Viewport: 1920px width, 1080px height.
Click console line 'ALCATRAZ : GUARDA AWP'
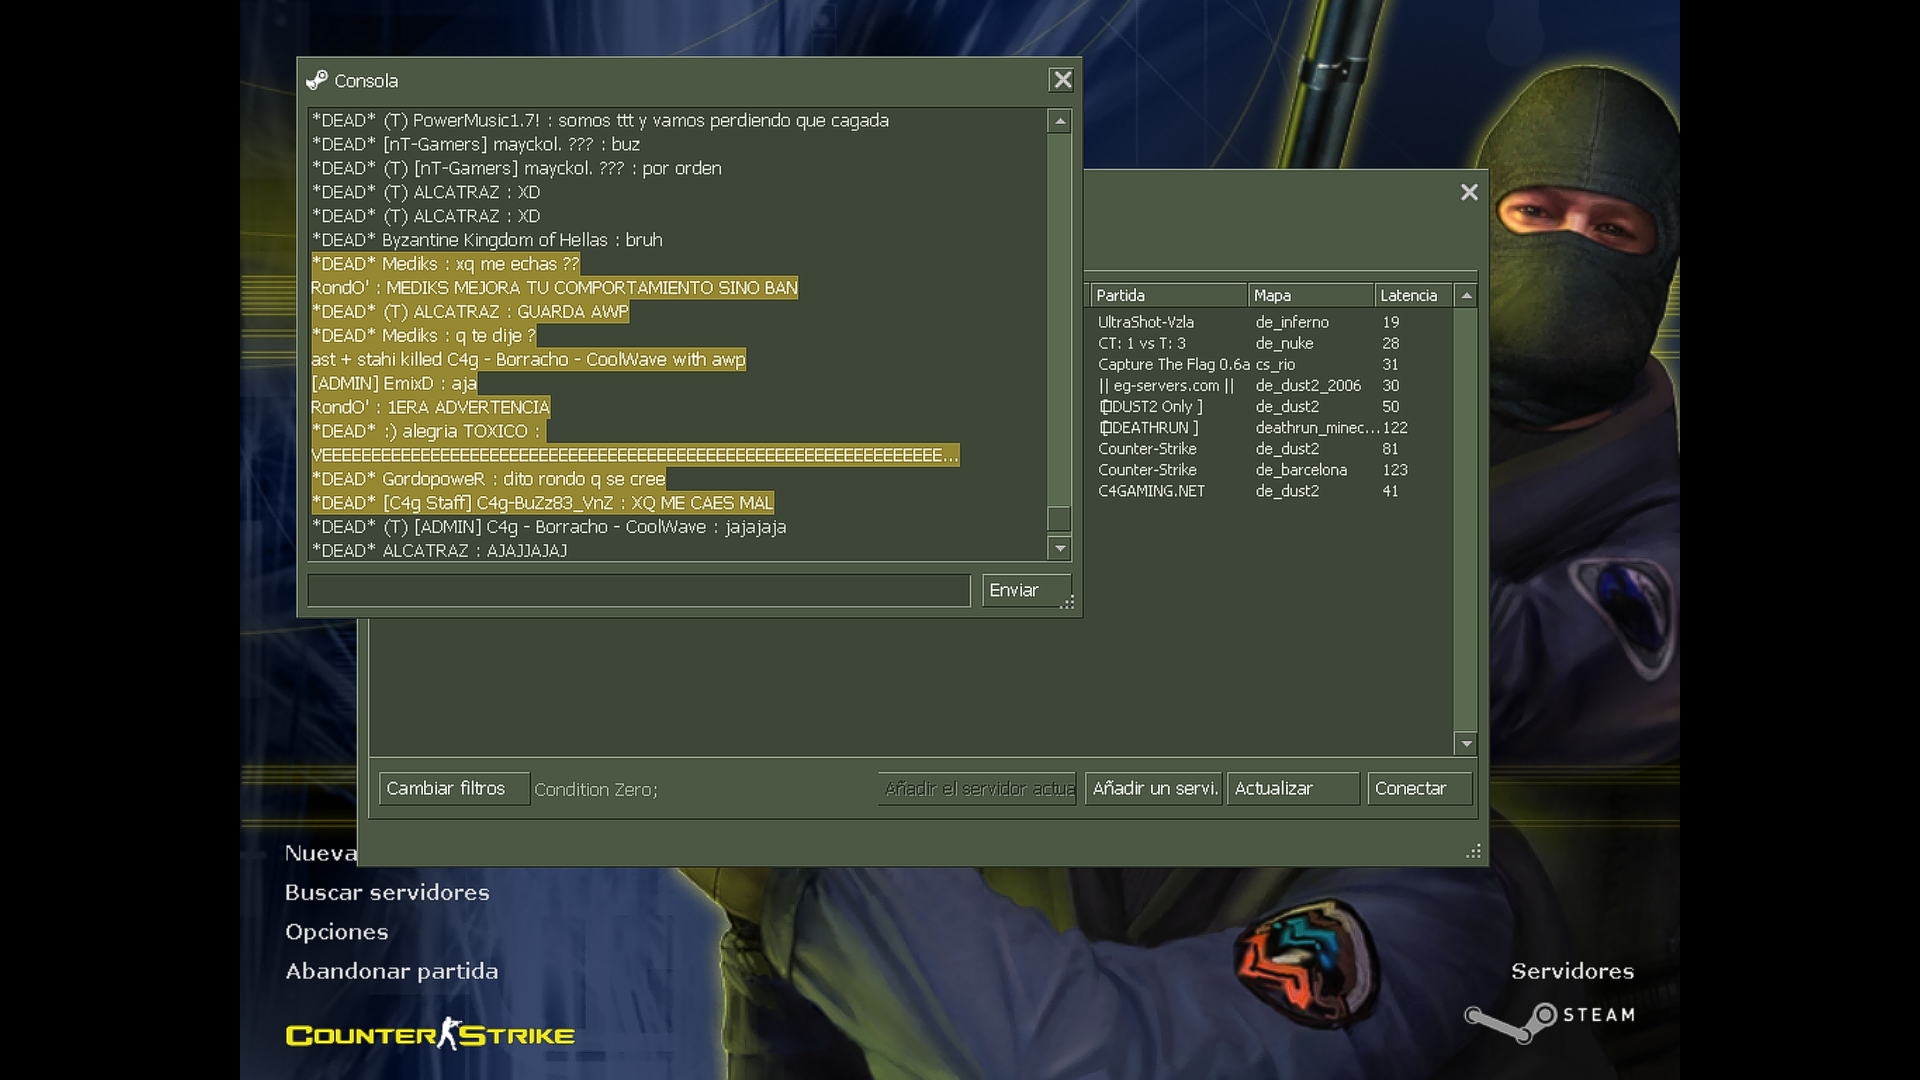pyautogui.click(x=470, y=312)
